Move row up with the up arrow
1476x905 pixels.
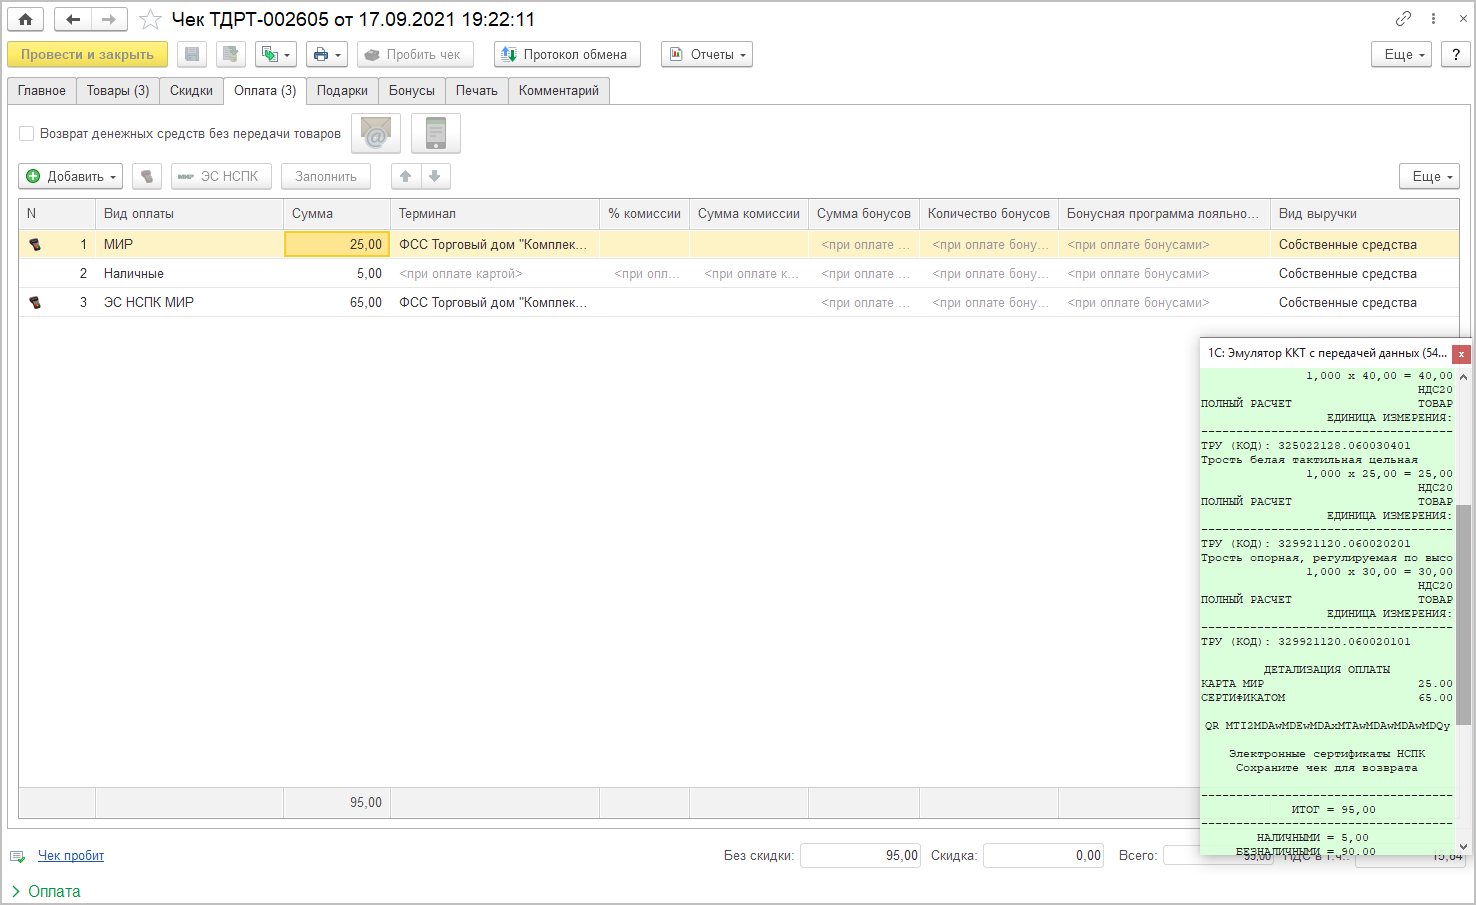406,176
